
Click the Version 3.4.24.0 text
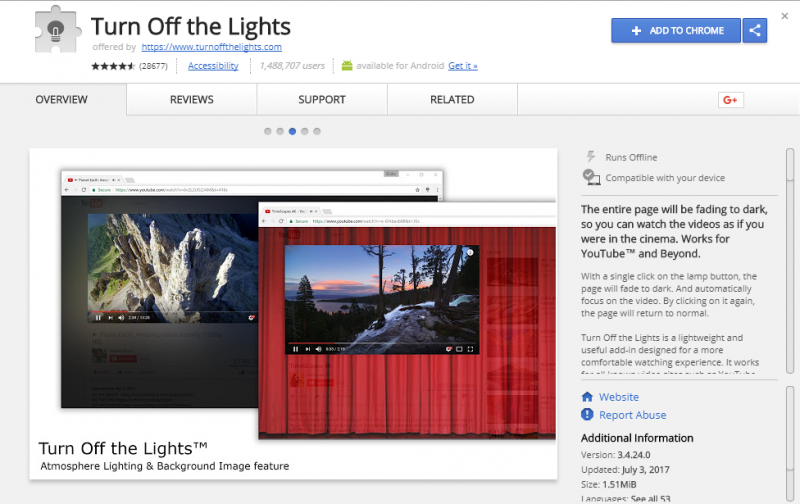(615, 455)
